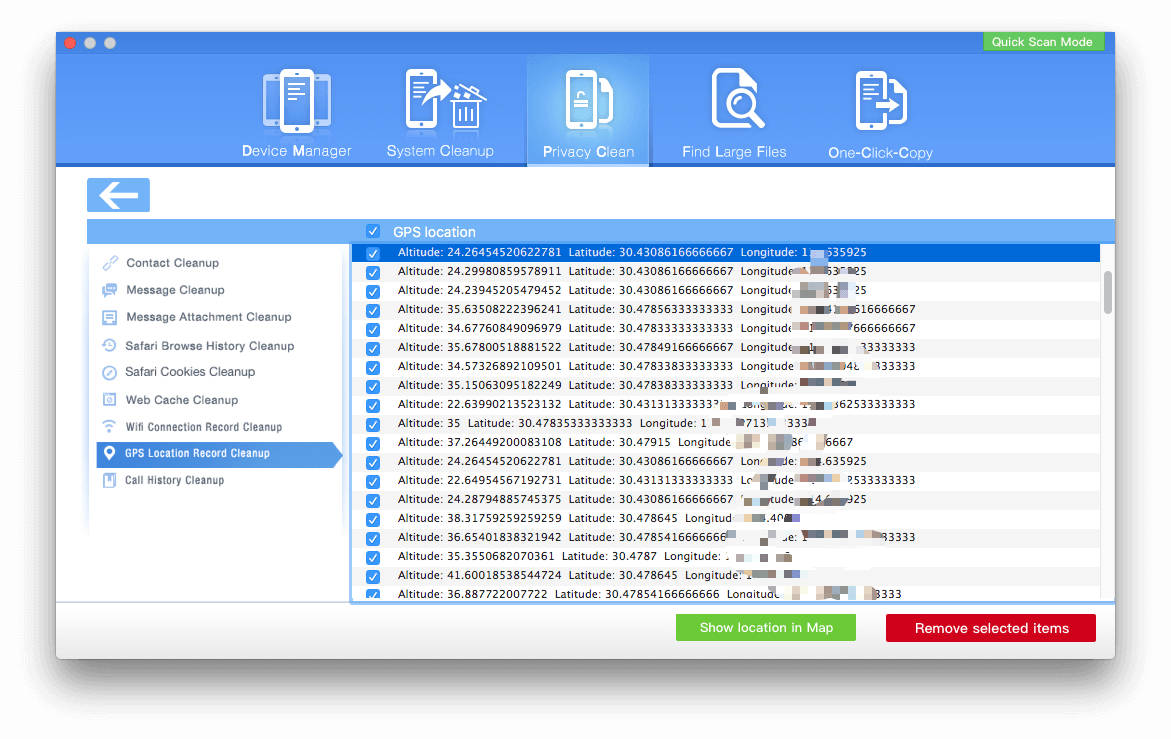The height and width of the screenshot is (739, 1171).
Task: Select the row with Altitude 24.28794885745375
Action: [x=726, y=499]
